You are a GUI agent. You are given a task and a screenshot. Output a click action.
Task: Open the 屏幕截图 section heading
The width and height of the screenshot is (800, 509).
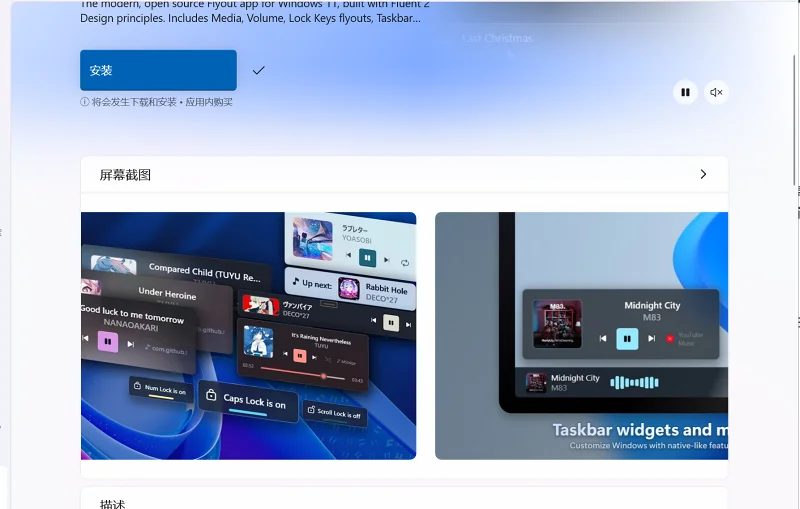tap(125, 175)
